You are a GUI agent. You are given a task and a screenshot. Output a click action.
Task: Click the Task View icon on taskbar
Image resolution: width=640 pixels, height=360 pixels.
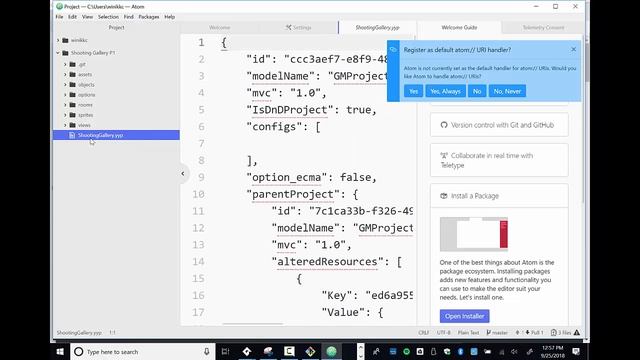225,351
